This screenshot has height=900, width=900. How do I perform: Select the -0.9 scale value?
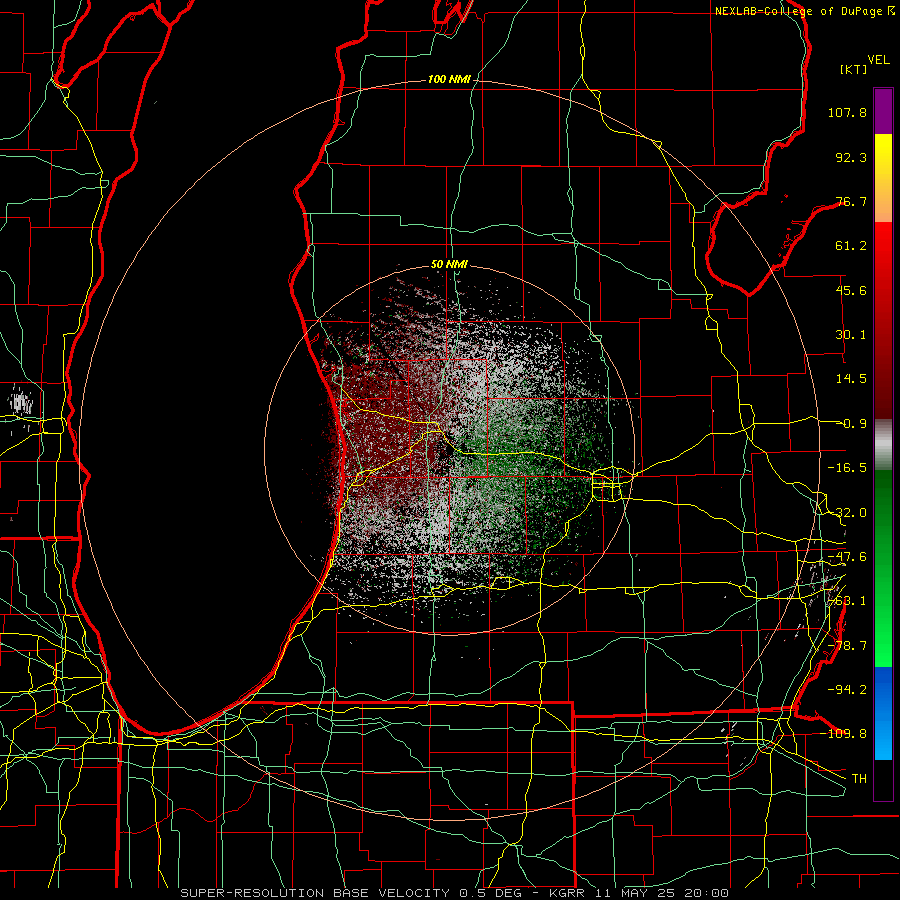point(854,424)
